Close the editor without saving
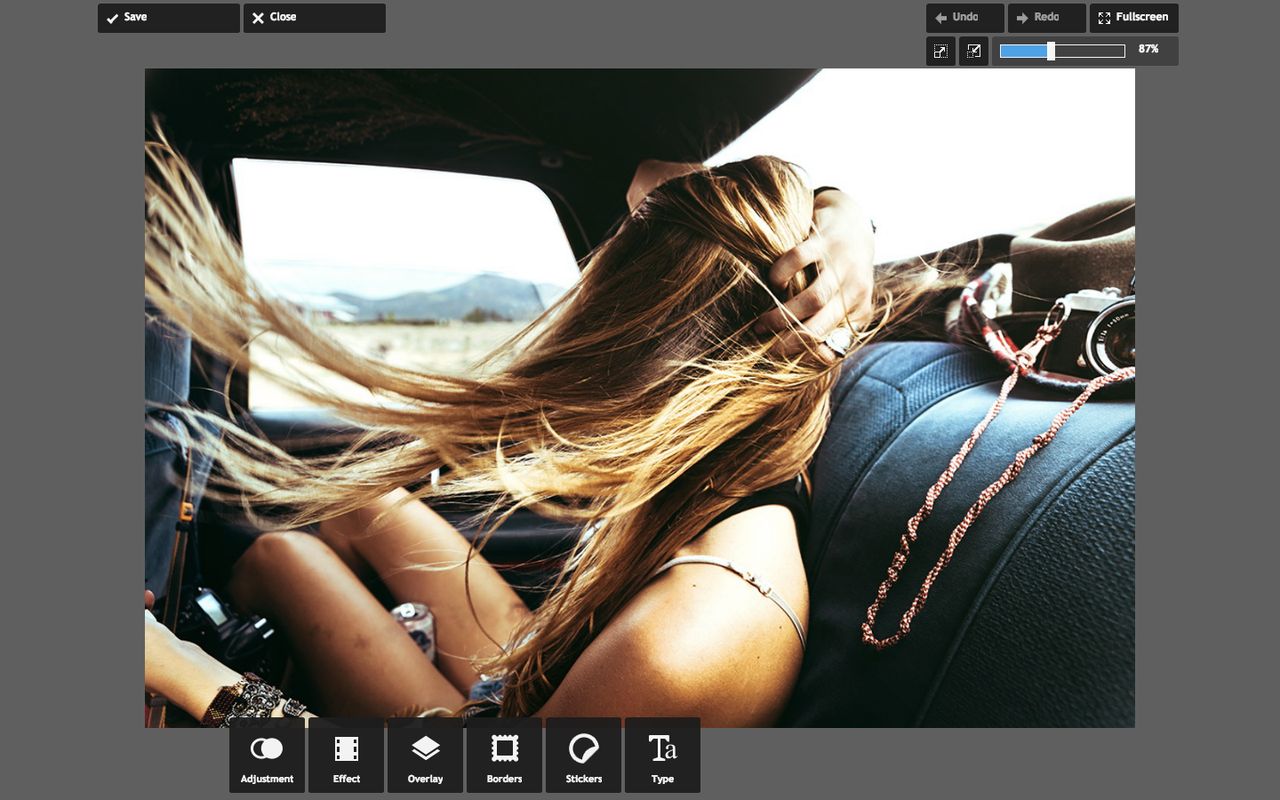Screen dimensions: 1280x800 [x=314, y=18]
